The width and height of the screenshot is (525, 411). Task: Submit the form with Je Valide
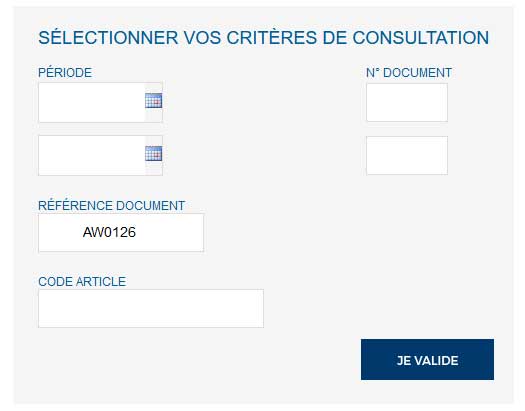427,359
